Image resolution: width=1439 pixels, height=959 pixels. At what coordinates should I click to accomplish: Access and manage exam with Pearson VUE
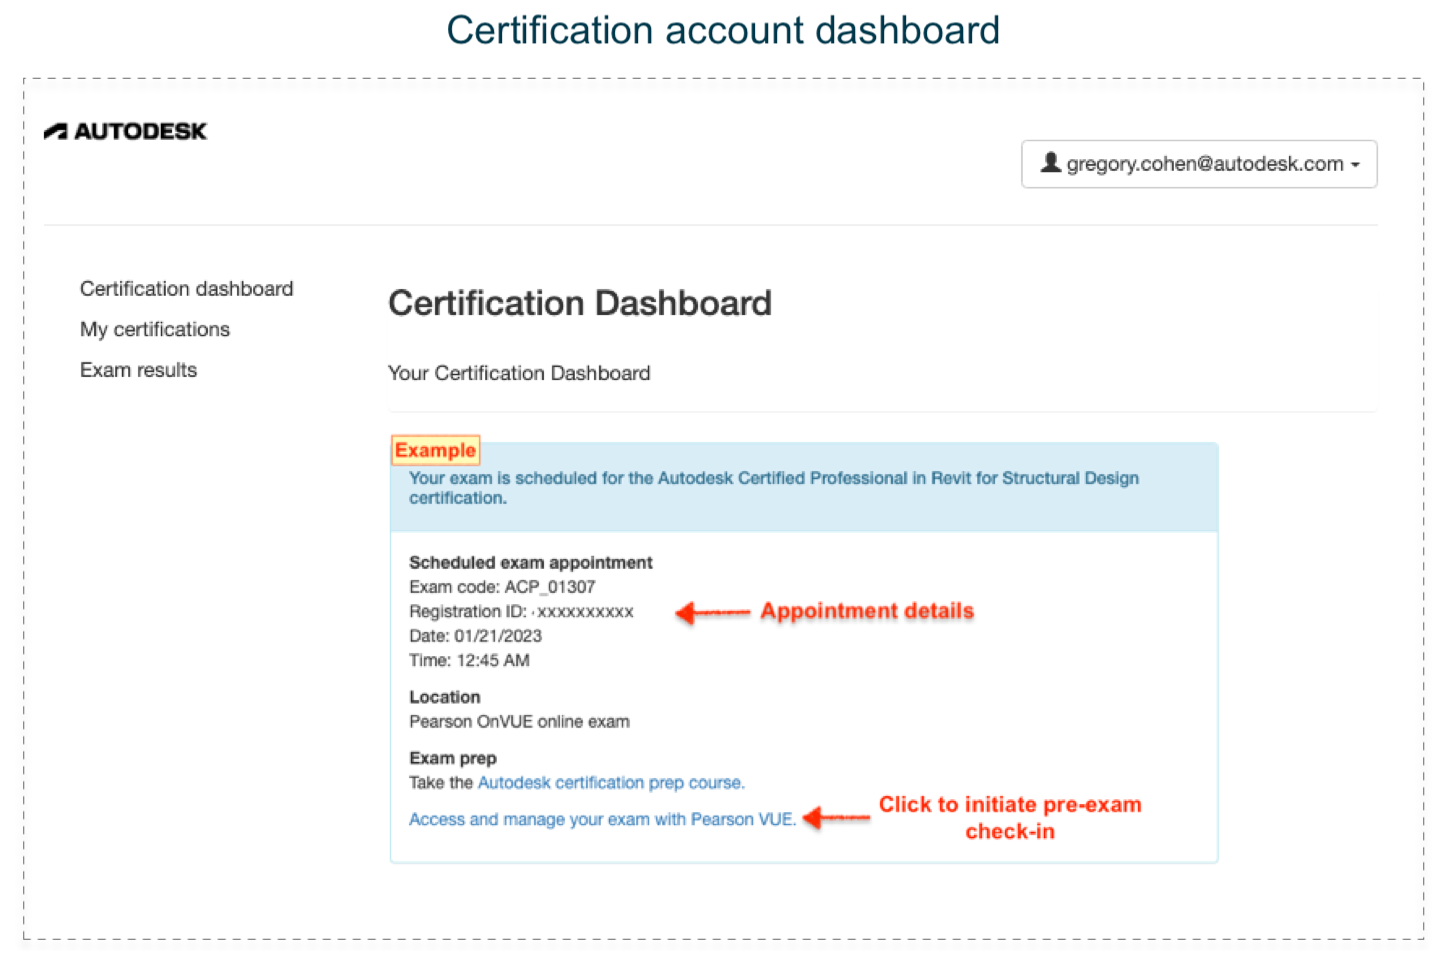click(602, 820)
